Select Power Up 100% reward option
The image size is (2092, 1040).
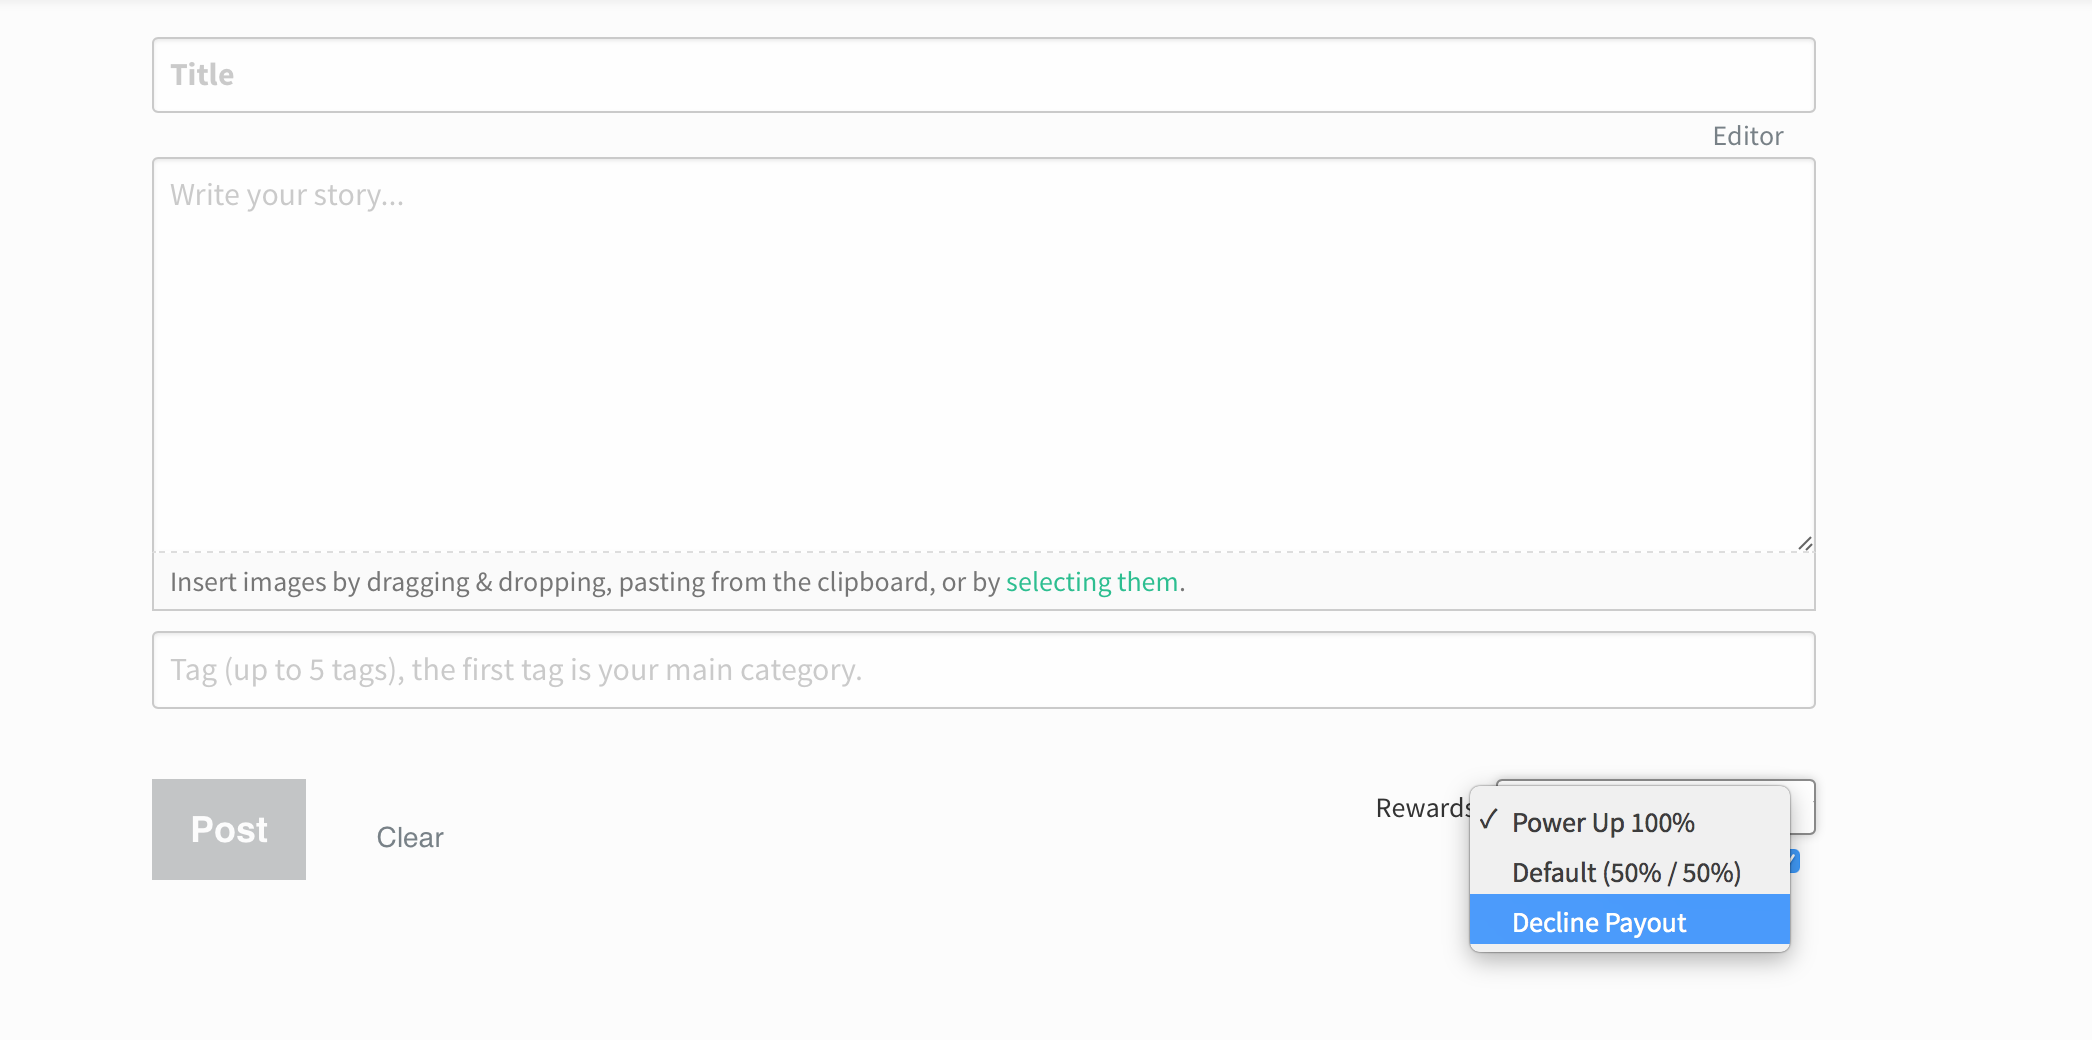click(1629, 822)
